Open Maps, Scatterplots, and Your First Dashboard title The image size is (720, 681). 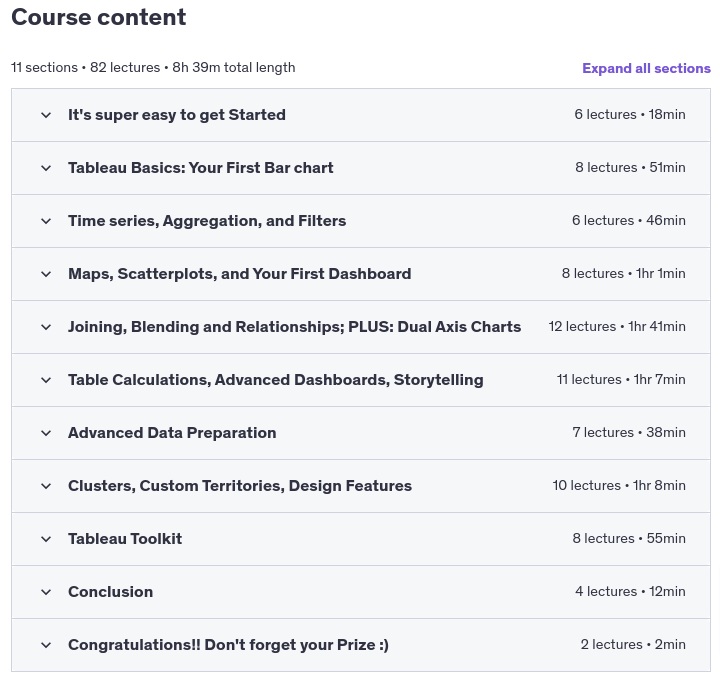click(240, 274)
